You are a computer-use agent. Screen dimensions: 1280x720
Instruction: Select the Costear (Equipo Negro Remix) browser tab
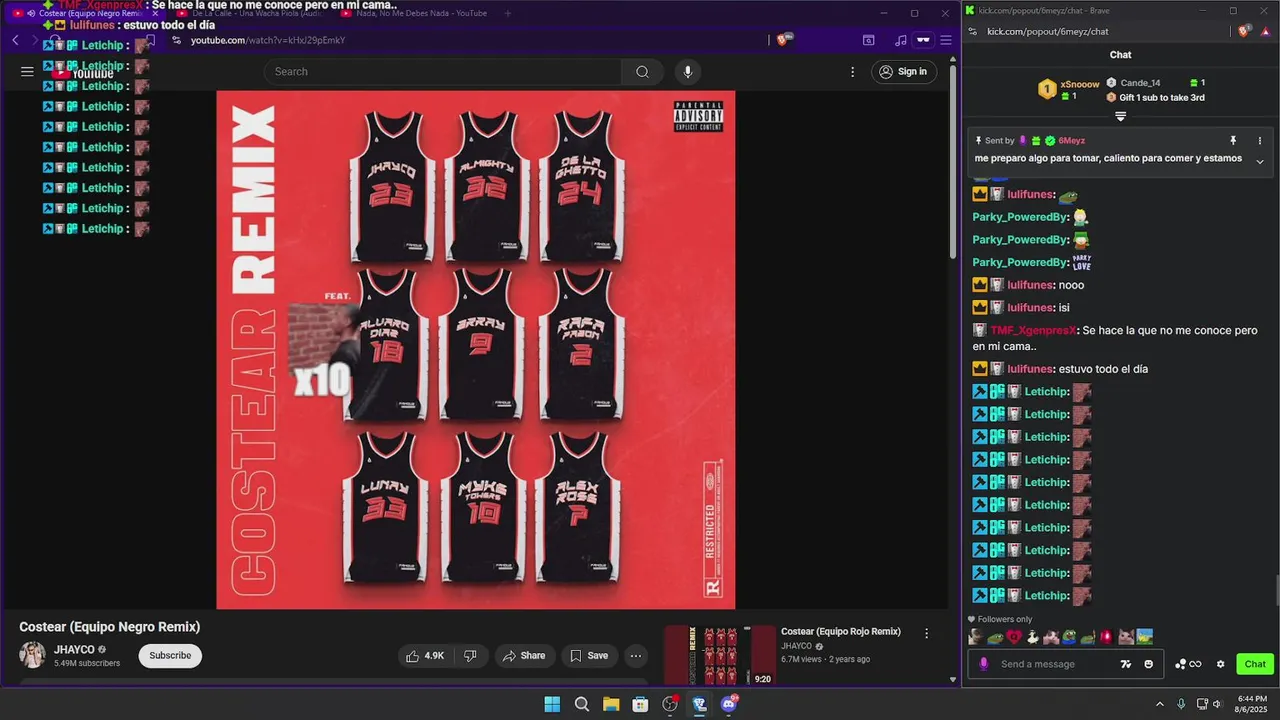click(85, 13)
